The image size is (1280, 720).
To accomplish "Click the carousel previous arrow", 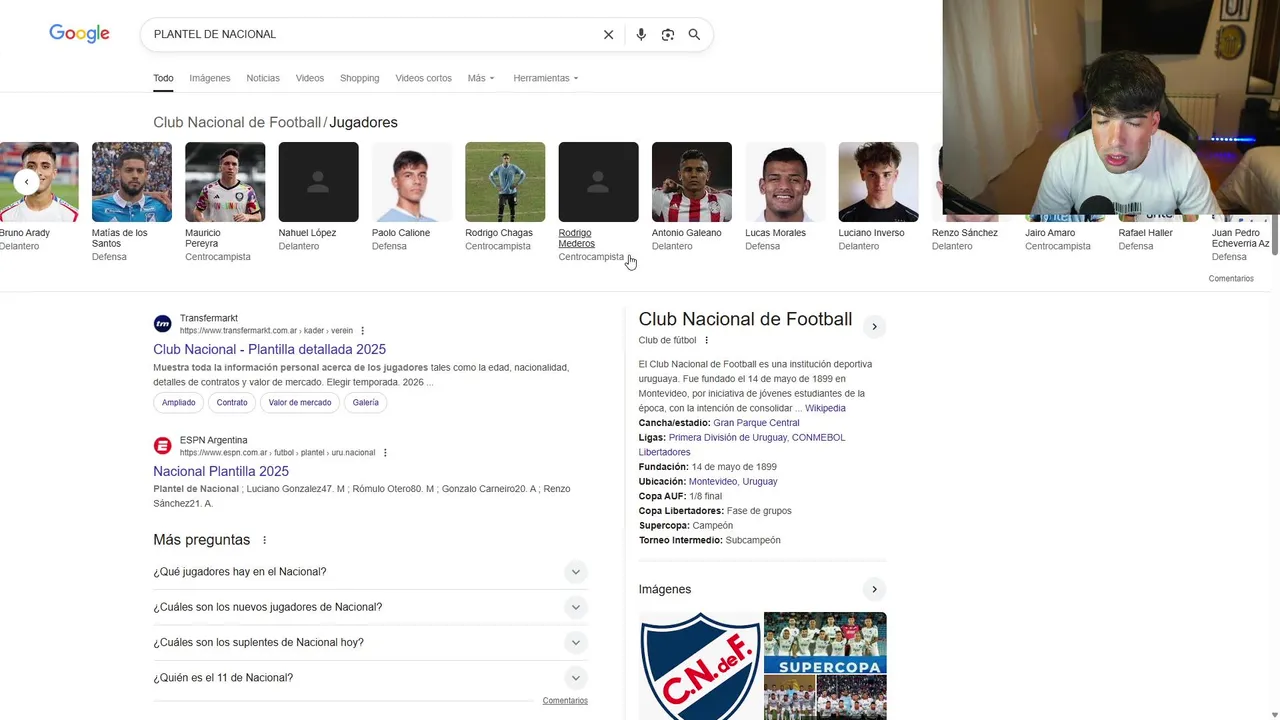I will pos(26,182).
